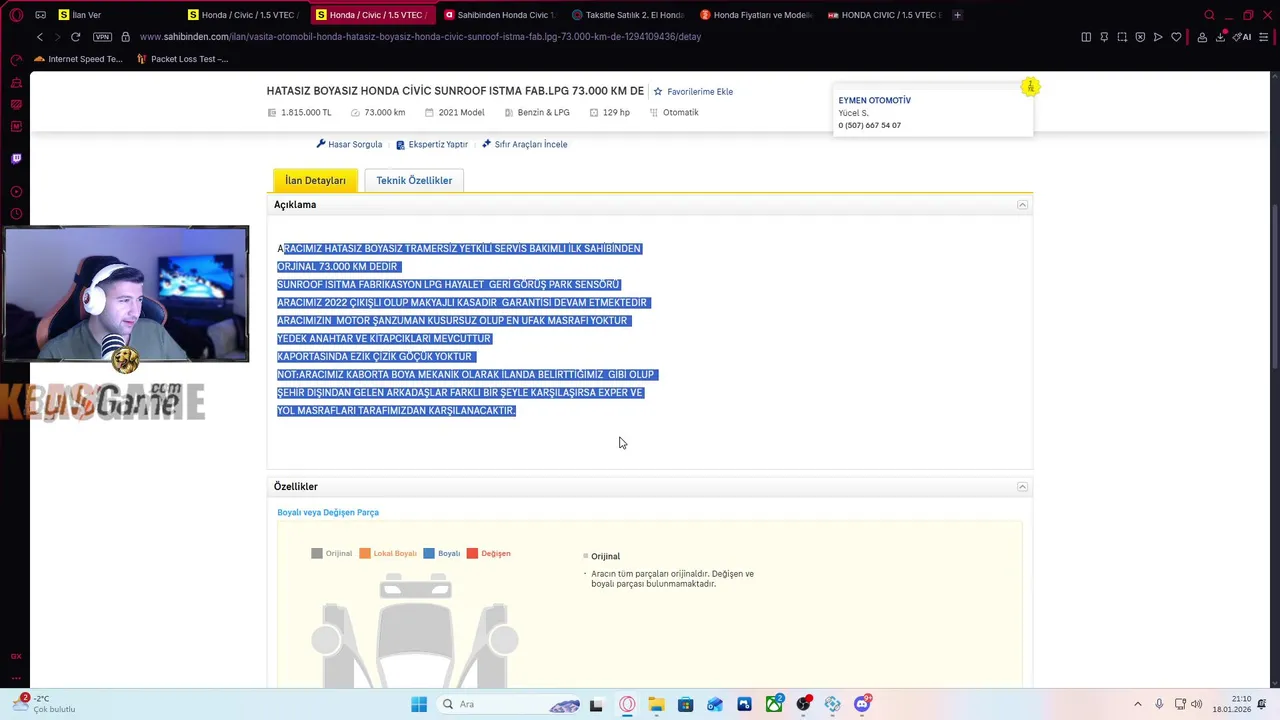This screenshot has height=720, width=1280.
Task: Click the red Değişen legend swatch
Action: pyautogui.click(x=473, y=553)
